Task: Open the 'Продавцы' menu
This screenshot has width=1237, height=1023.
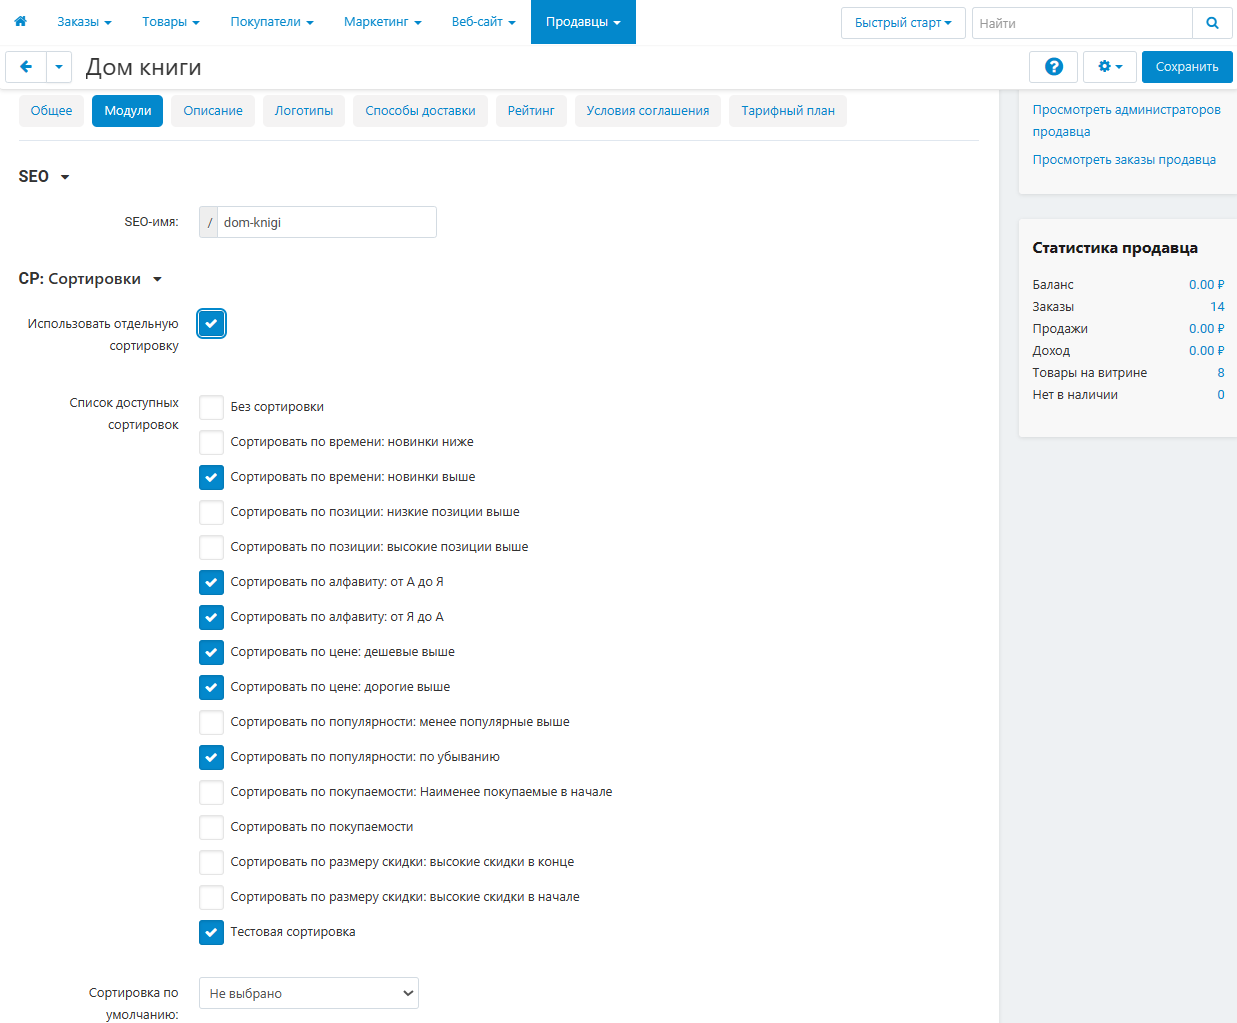Action: (x=583, y=22)
